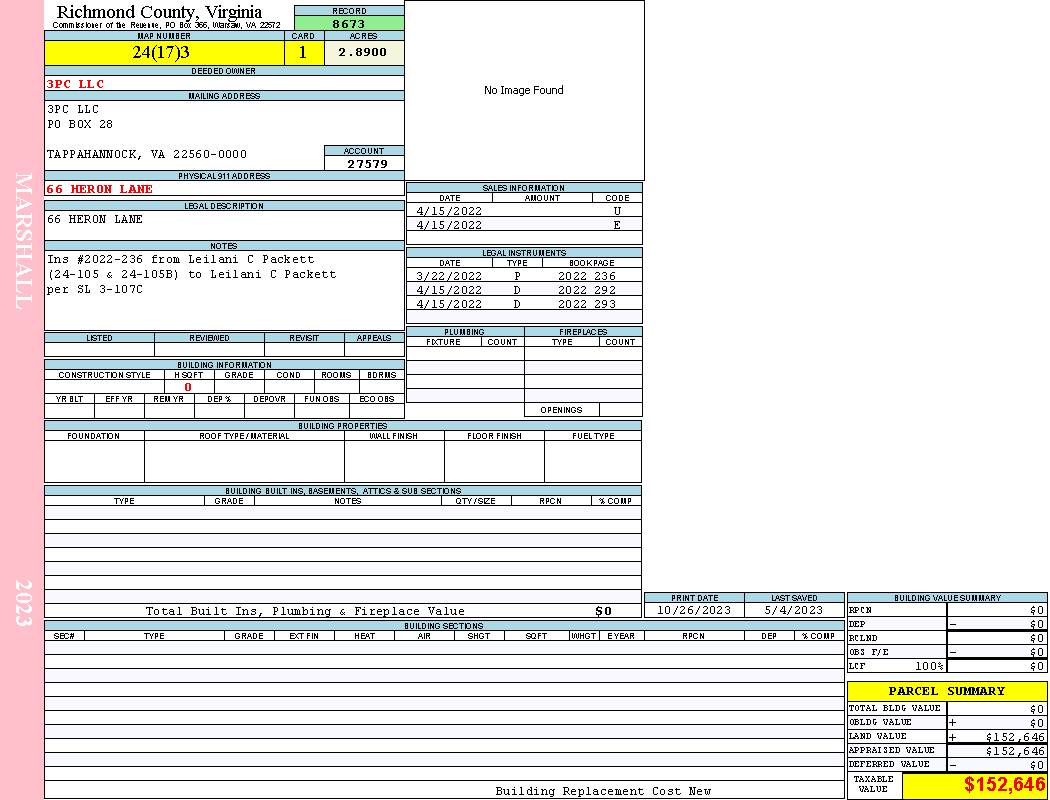Click the No Image Found placeholder
Viewport: 1050px width, 800px height.
coord(524,90)
